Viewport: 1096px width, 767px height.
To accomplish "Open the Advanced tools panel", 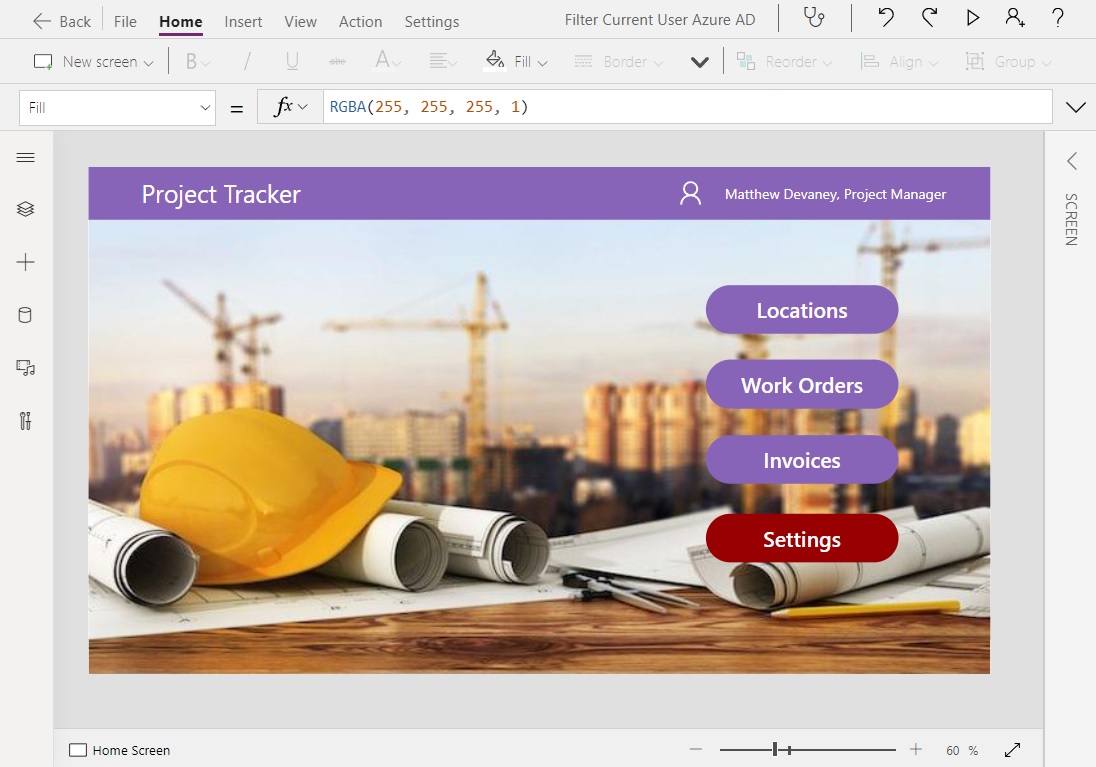I will coord(25,420).
